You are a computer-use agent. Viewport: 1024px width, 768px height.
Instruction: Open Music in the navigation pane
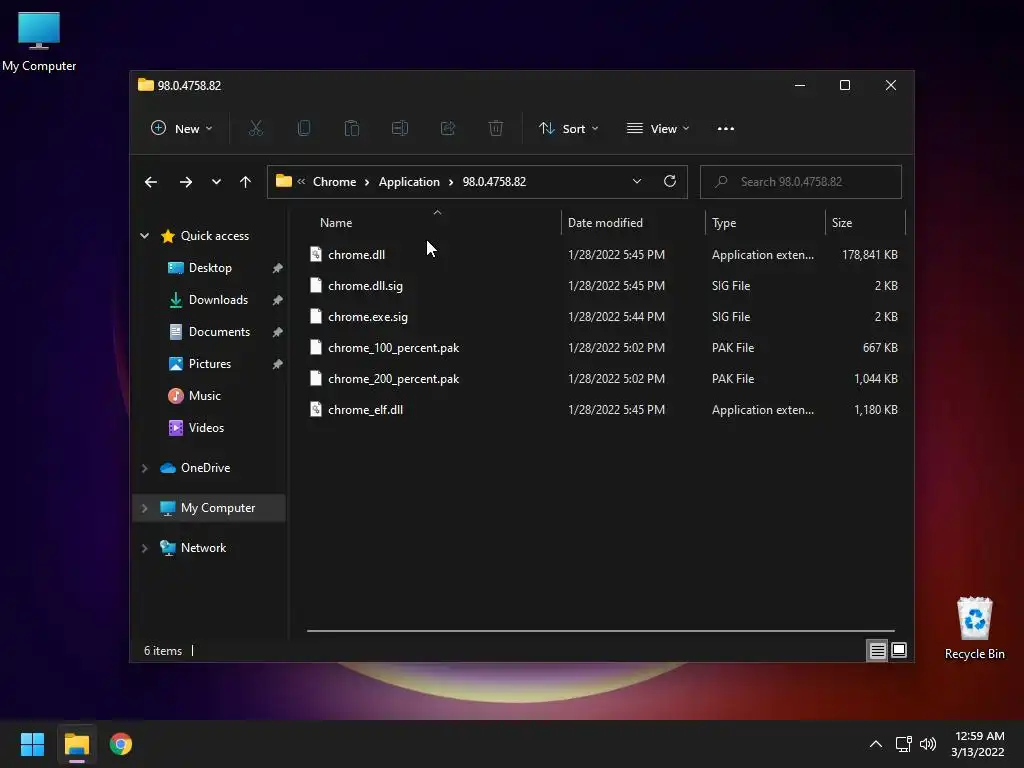pos(204,396)
